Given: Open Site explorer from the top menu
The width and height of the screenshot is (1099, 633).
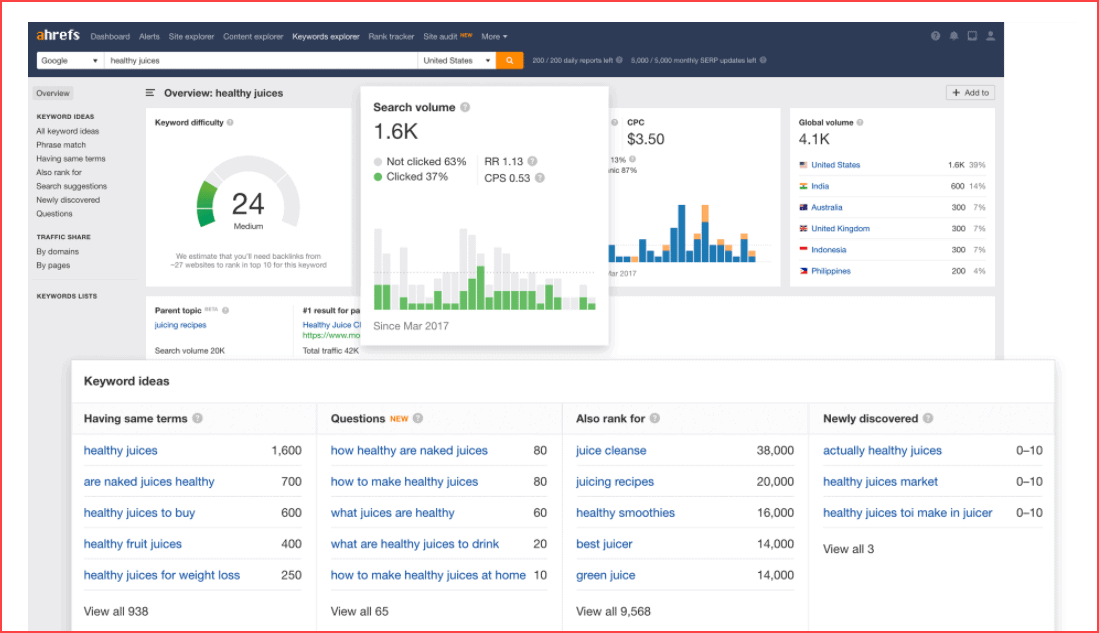Looking at the screenshot, I should click(191, 37).
